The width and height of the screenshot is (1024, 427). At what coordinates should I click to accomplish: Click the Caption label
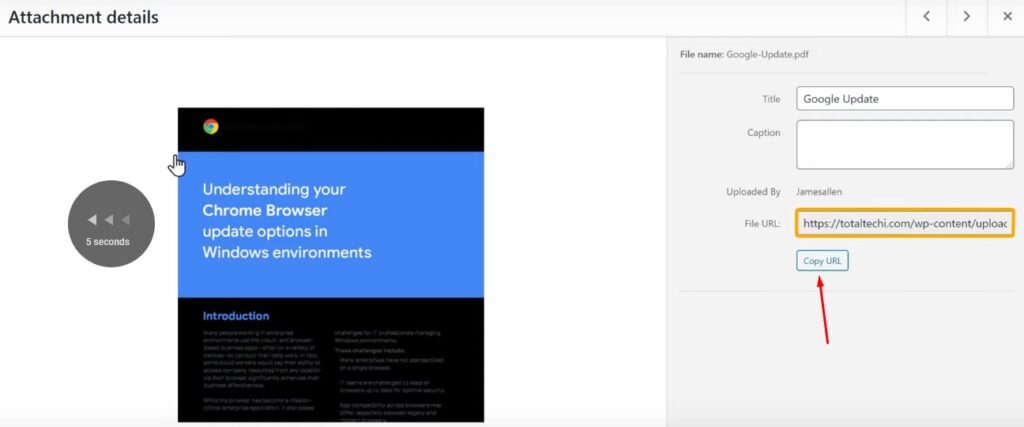[764, 133]
